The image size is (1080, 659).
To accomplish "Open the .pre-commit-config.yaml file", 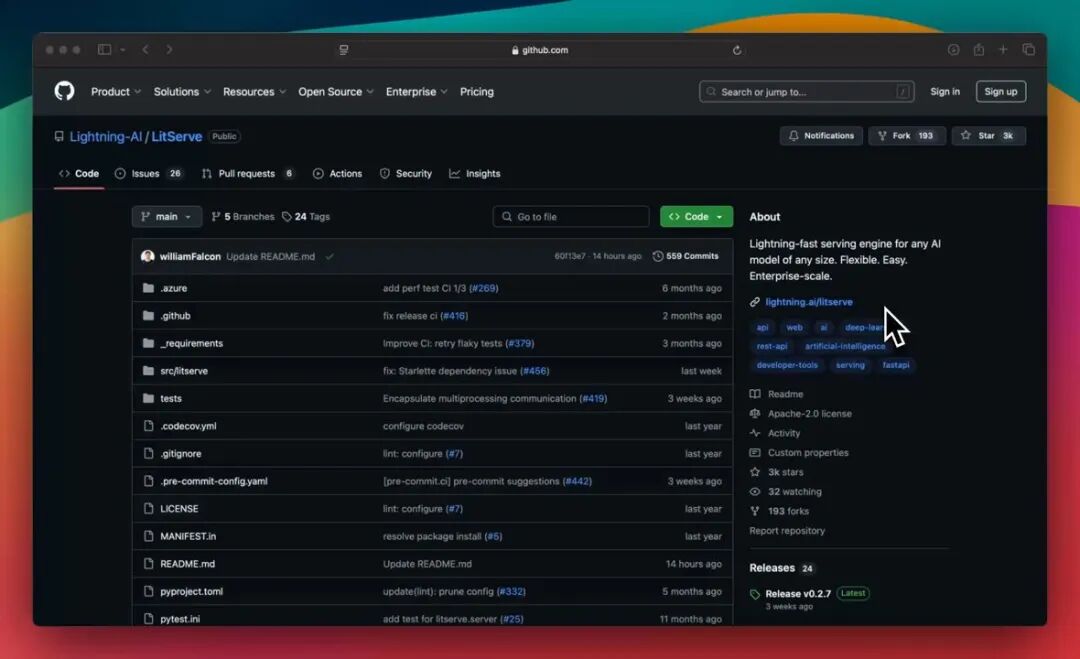I will click(x=214, y=481).
